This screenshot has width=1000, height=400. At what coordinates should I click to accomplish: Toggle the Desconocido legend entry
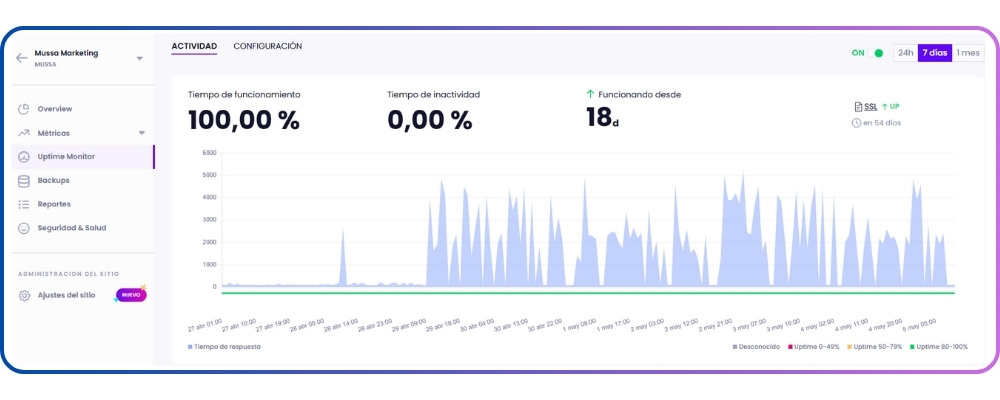[x=756, y=346]
